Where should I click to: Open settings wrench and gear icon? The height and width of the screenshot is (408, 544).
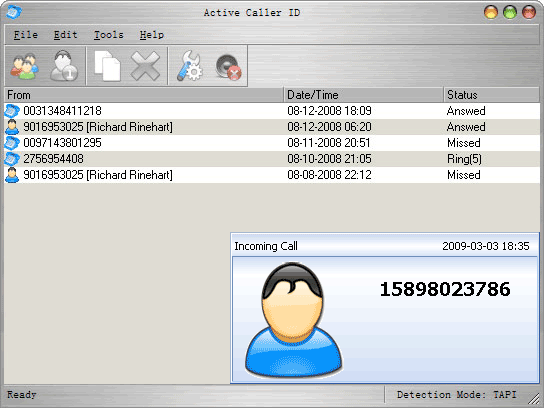[189, 66]
